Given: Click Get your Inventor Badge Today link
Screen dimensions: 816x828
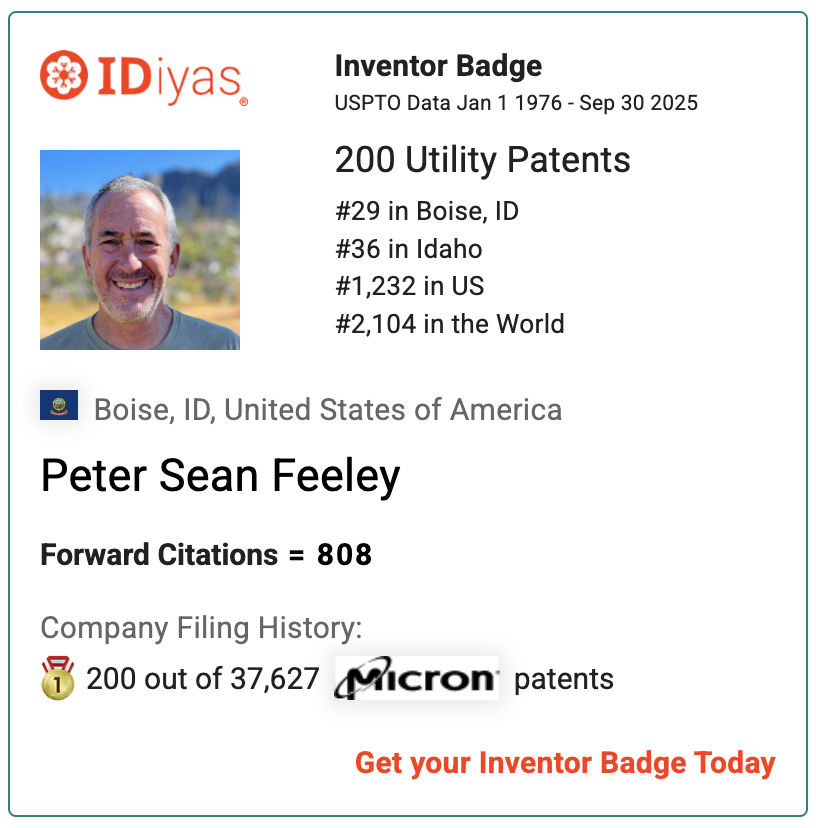Looking at the screenshot, I should (565, 763).
